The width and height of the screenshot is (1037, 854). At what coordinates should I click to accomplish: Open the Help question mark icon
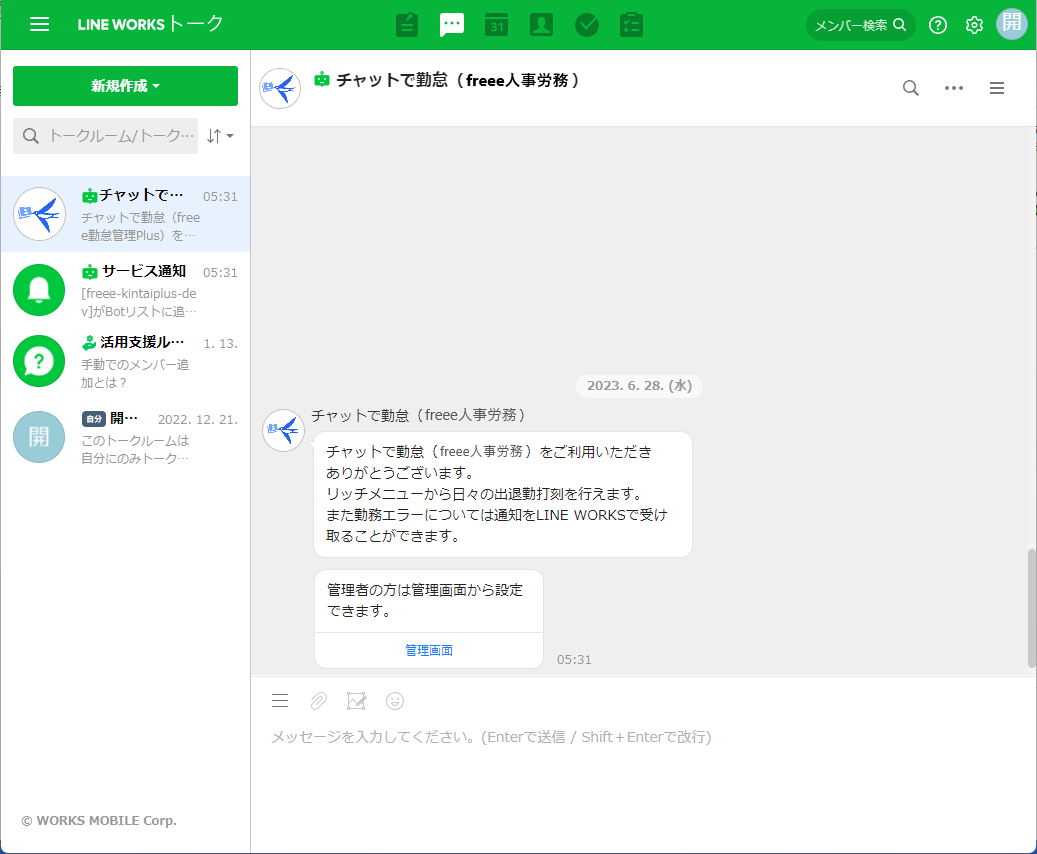tap(938, 25)
